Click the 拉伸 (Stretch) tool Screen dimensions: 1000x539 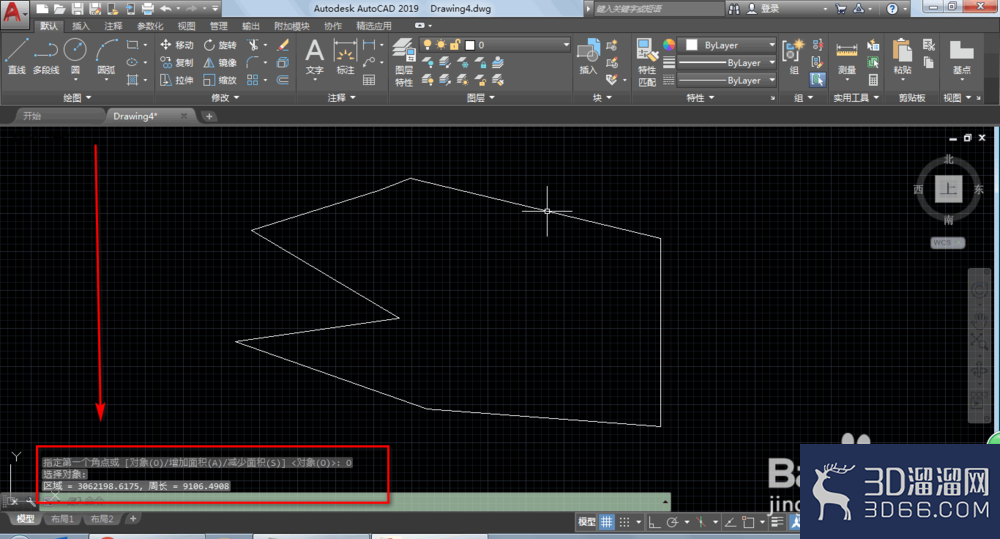click(176, 80)
